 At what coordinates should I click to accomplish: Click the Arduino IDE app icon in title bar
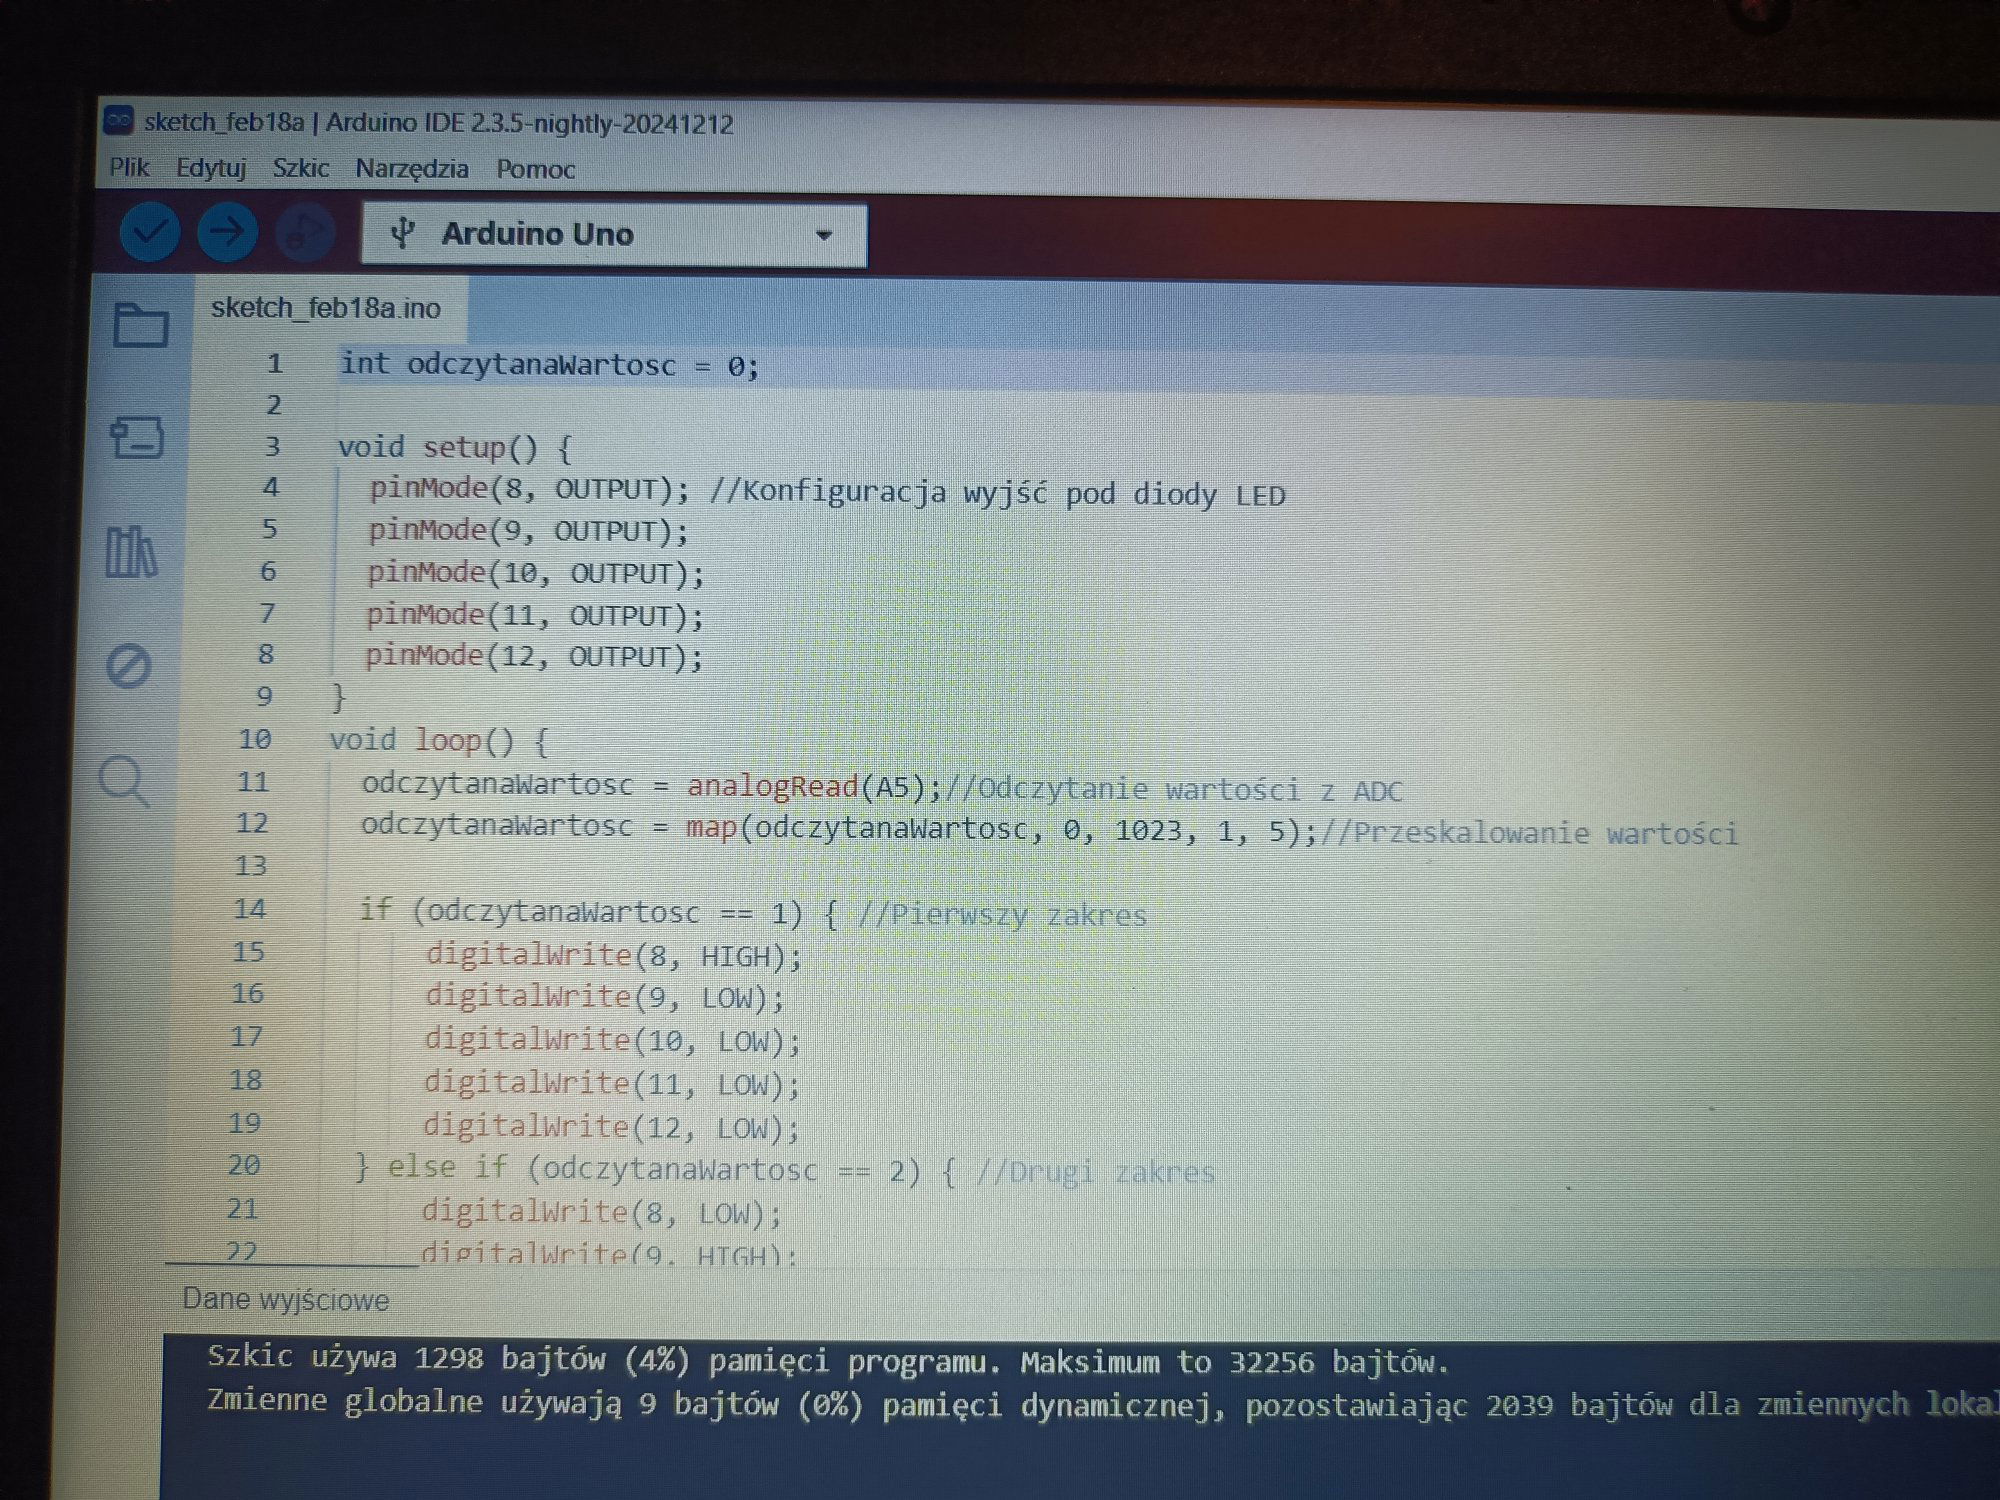click(118, 121)
